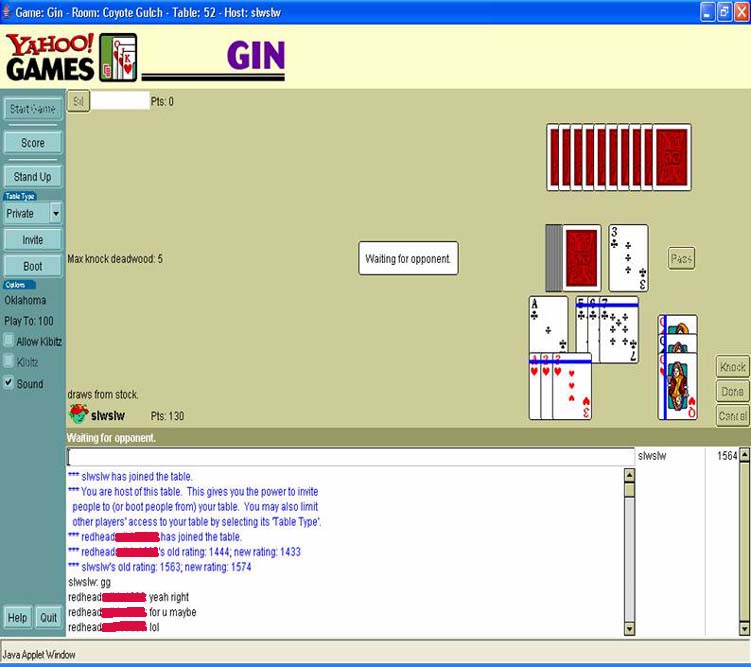Click the Boot button

[33, 266]
